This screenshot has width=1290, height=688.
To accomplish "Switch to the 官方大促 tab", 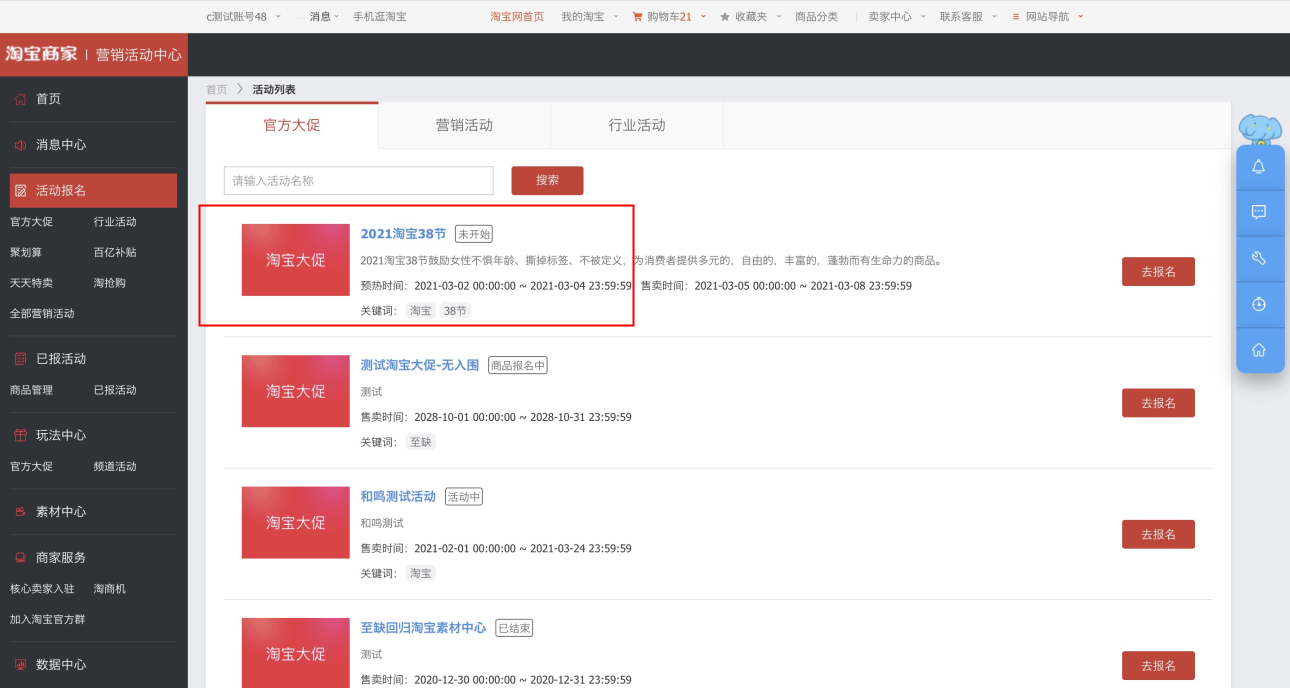I will 292,126.
